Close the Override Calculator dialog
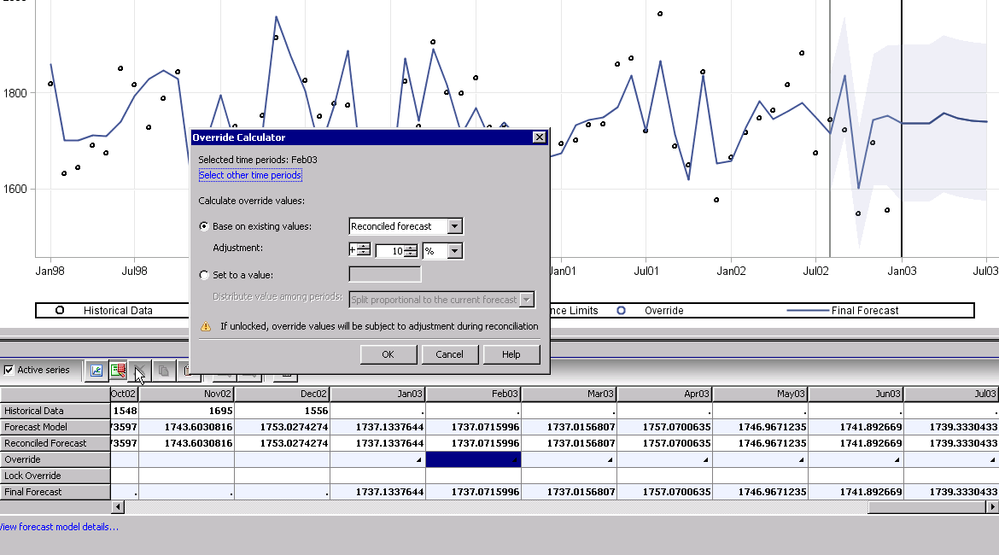Screen dimensions: 999x555 pyautogui.click(x=539, y=137)
